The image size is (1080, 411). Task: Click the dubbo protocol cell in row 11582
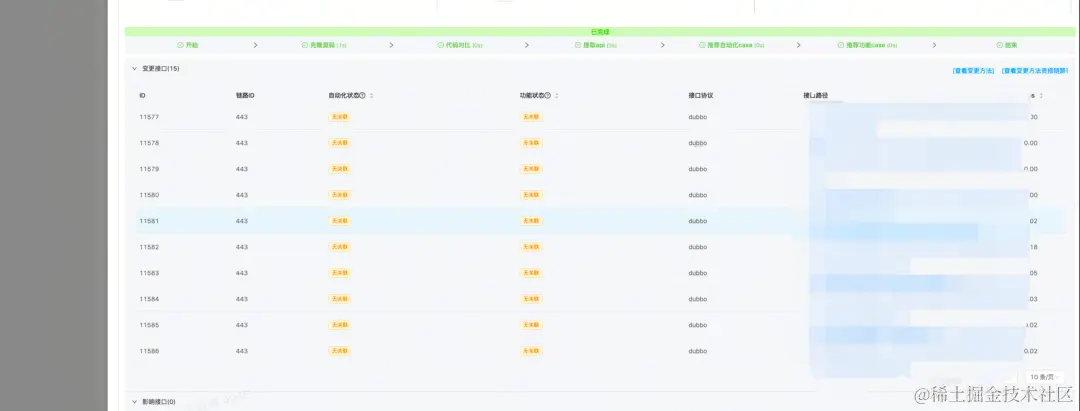[698, 247]
